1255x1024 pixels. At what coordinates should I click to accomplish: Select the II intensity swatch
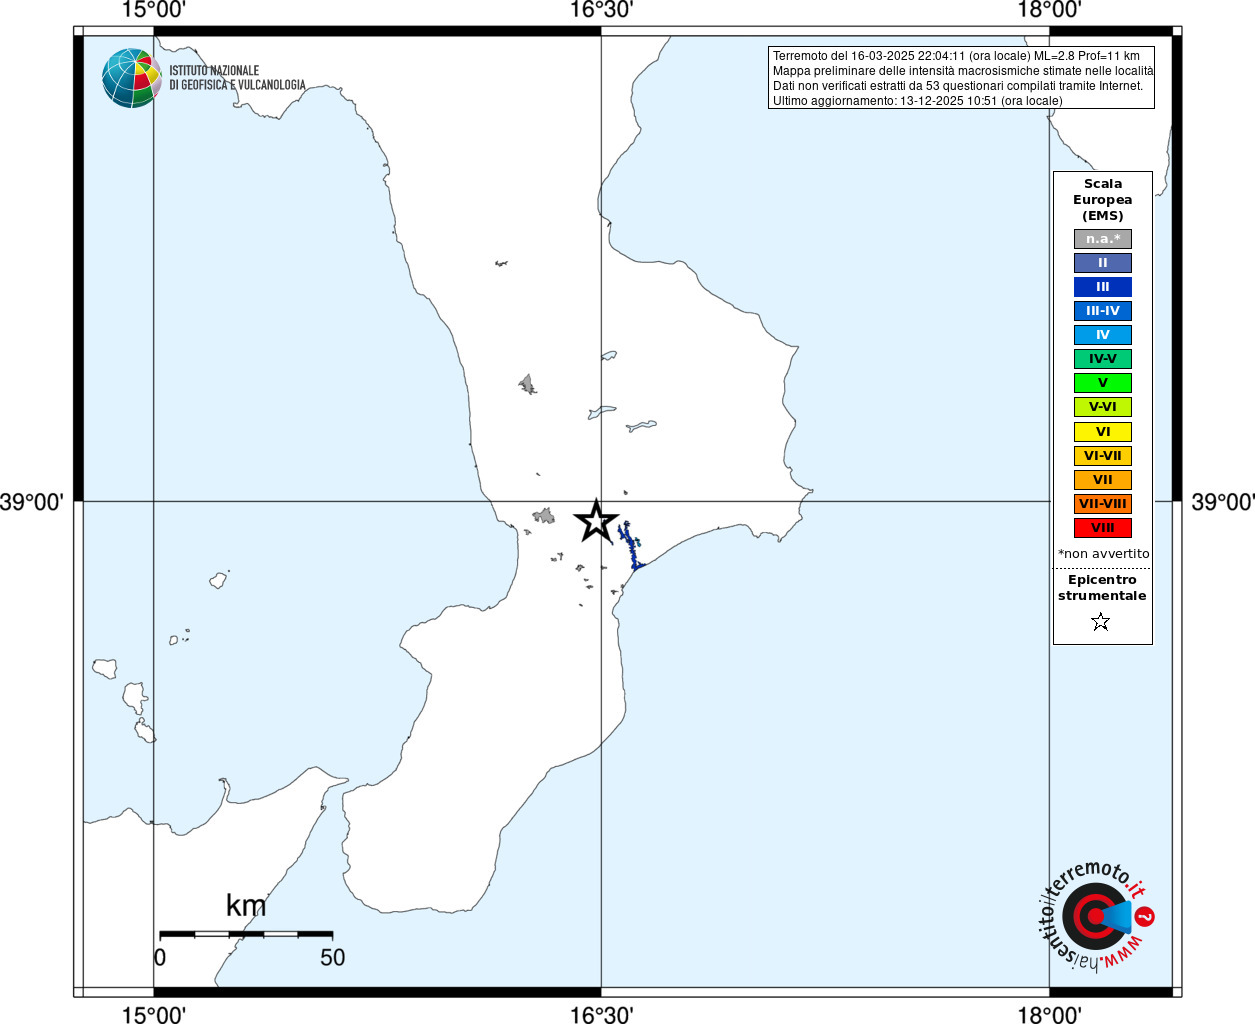click(1103, 263)
